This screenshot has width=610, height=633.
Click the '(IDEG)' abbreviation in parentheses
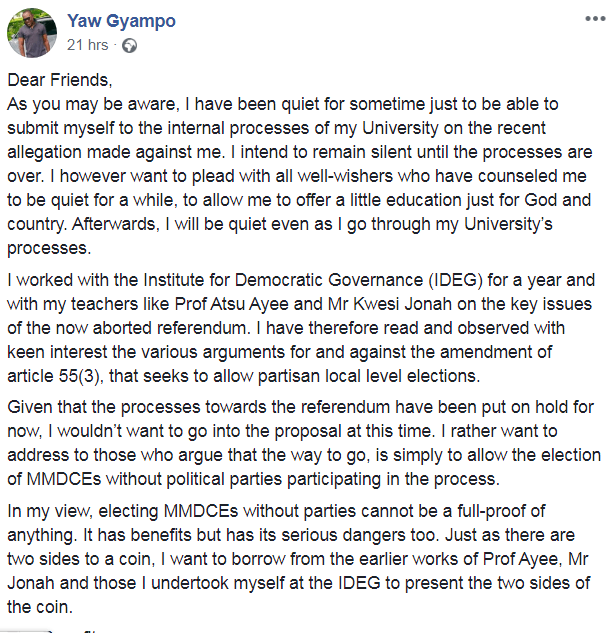pyautogui.click(x=455, y=280)
